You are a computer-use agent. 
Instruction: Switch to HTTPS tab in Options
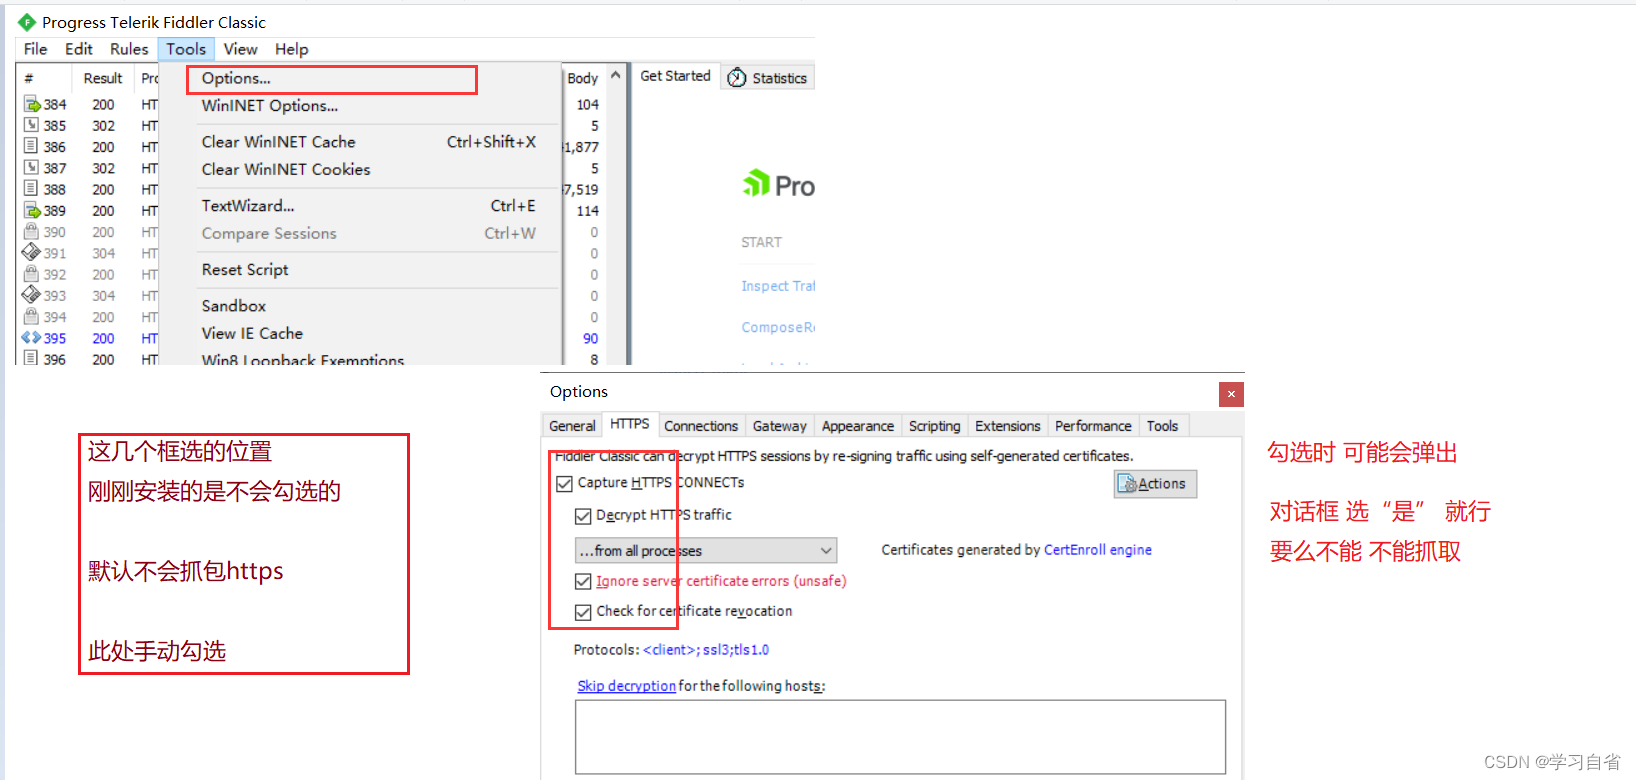(630, 424)
